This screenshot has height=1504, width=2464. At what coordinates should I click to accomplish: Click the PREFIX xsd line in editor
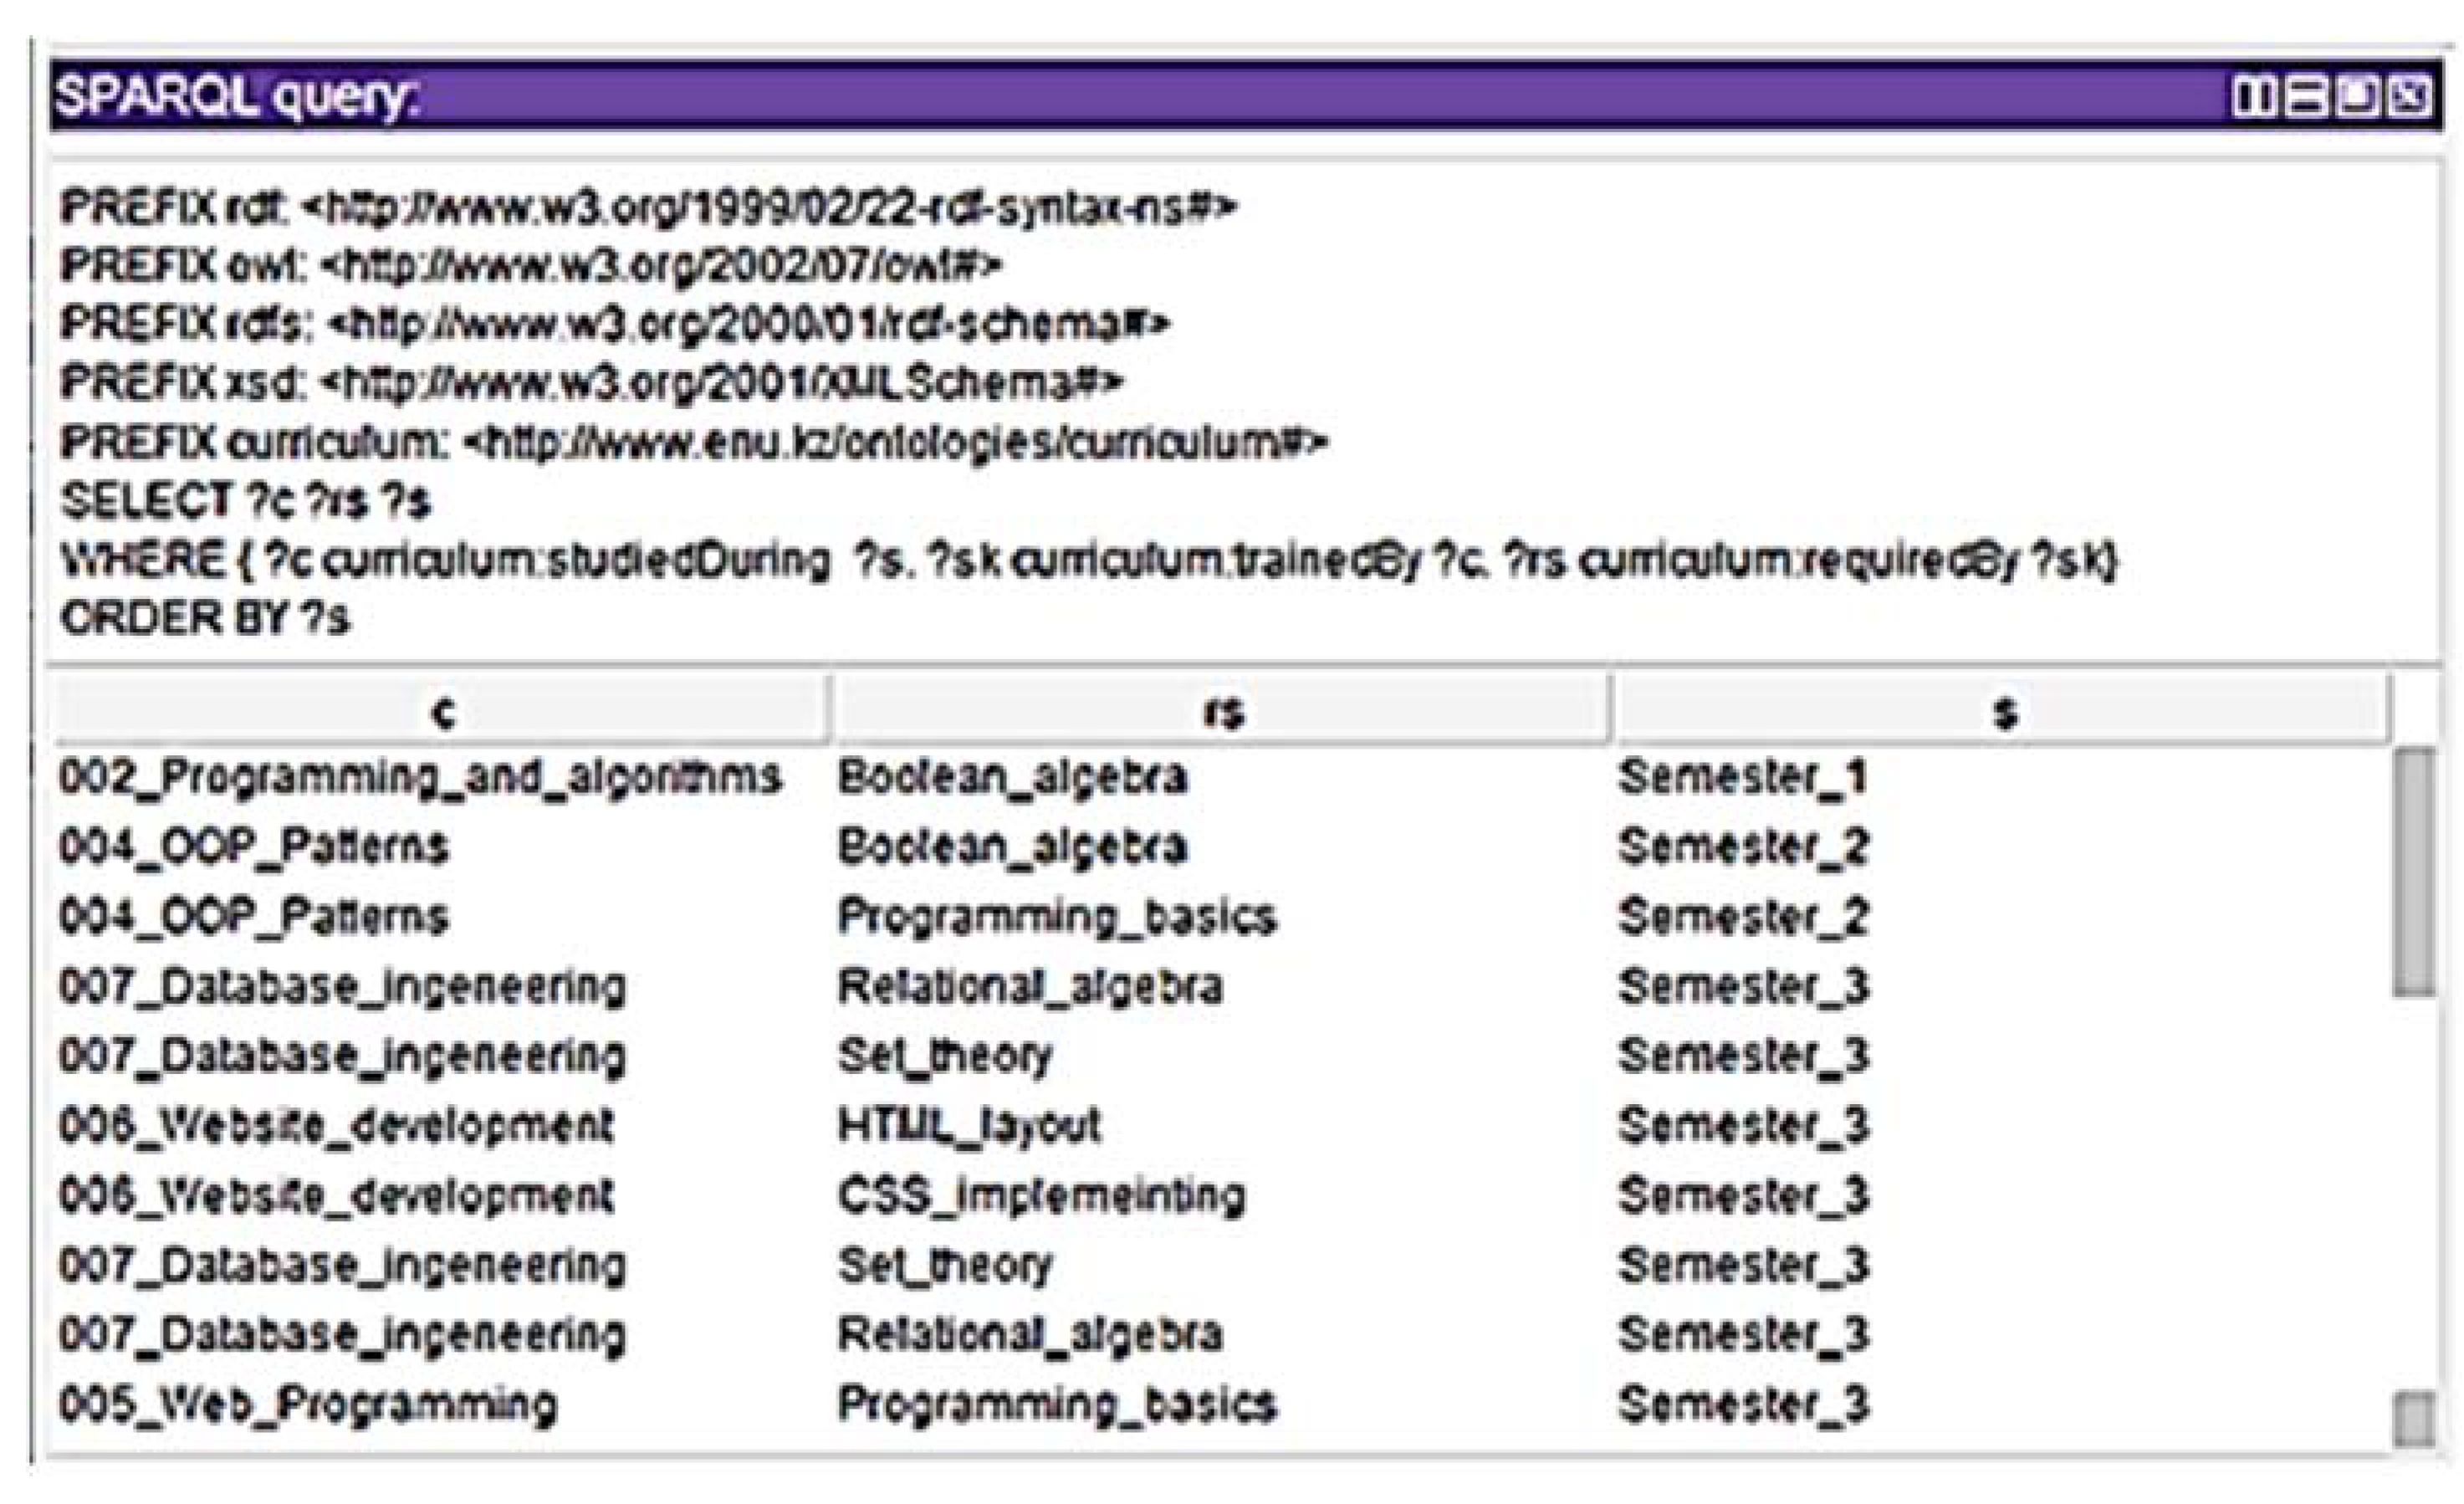(591, 383)
